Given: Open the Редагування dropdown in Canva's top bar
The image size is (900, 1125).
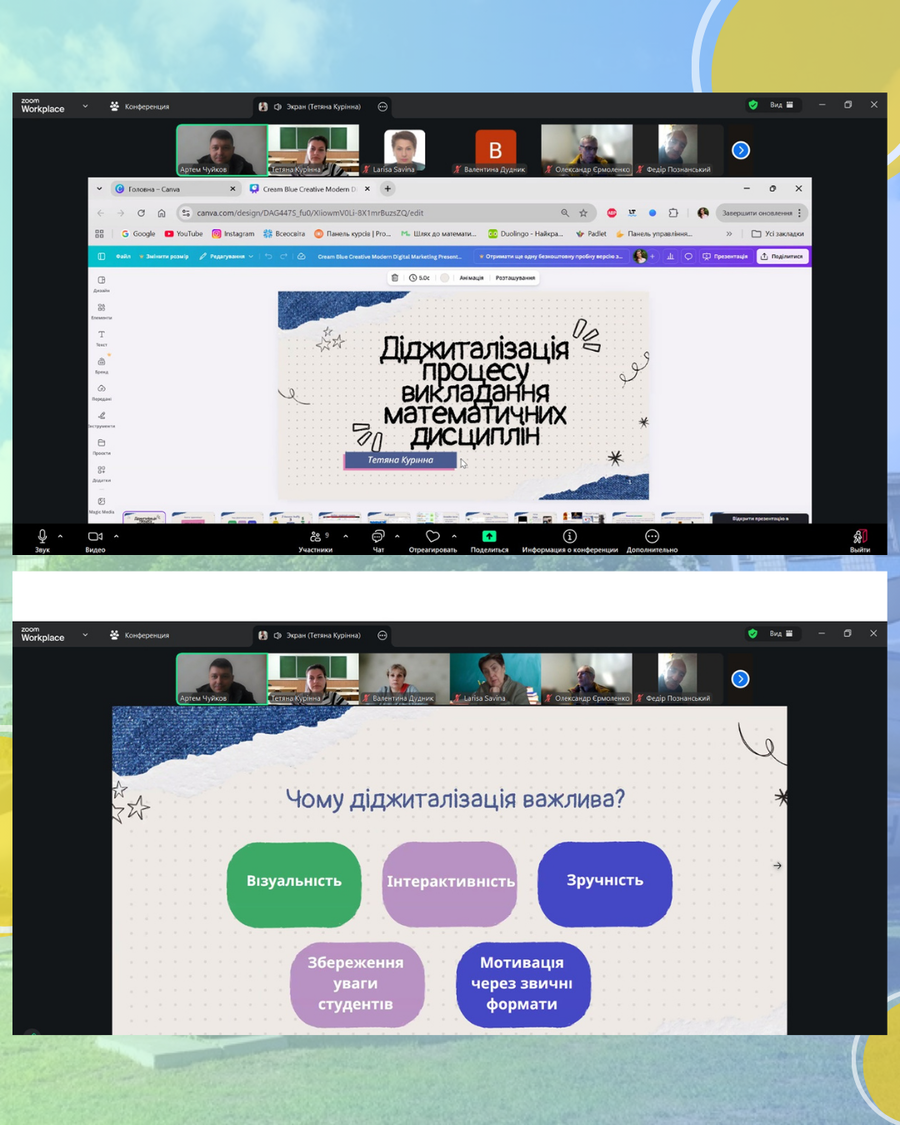Looking at the screenshot, I should point(226,256).
